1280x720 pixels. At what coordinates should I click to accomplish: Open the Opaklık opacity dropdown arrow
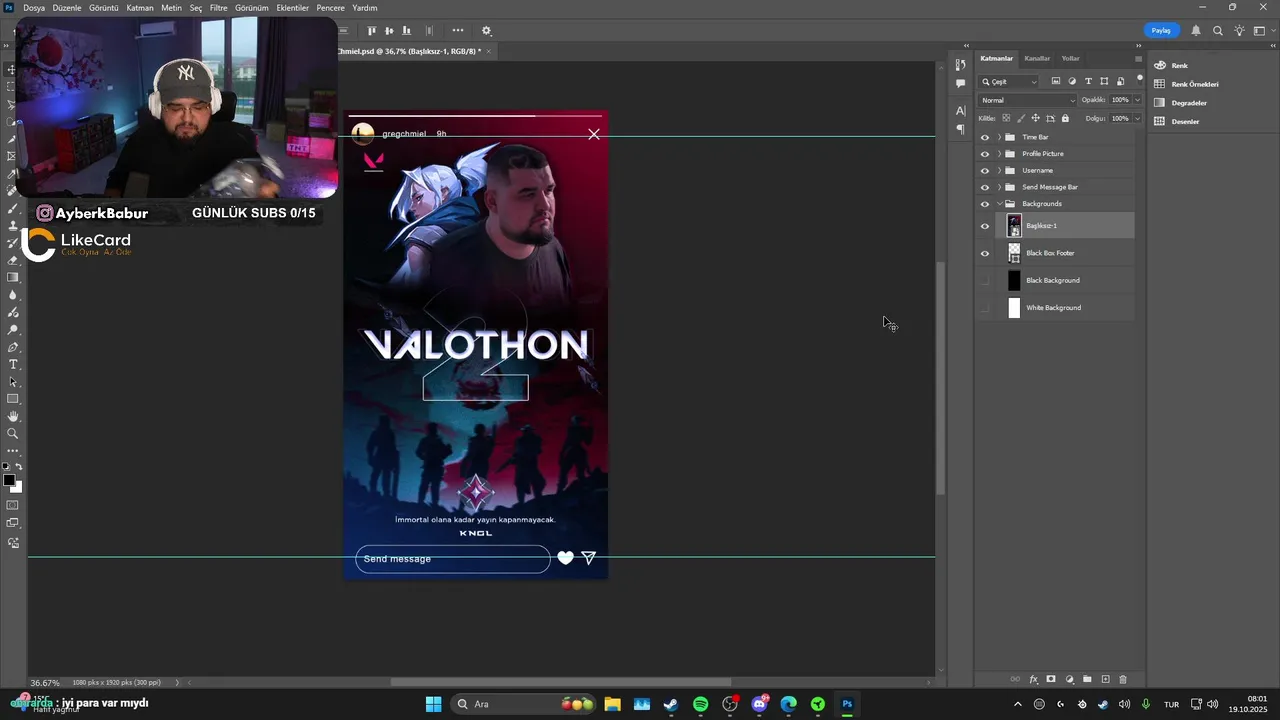1137,100
